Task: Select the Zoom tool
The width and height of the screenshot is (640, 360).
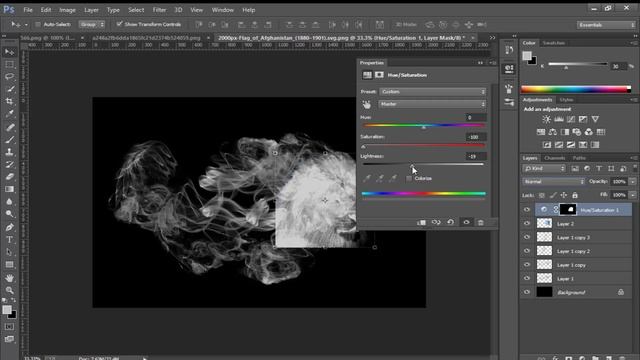Action: 9,290
